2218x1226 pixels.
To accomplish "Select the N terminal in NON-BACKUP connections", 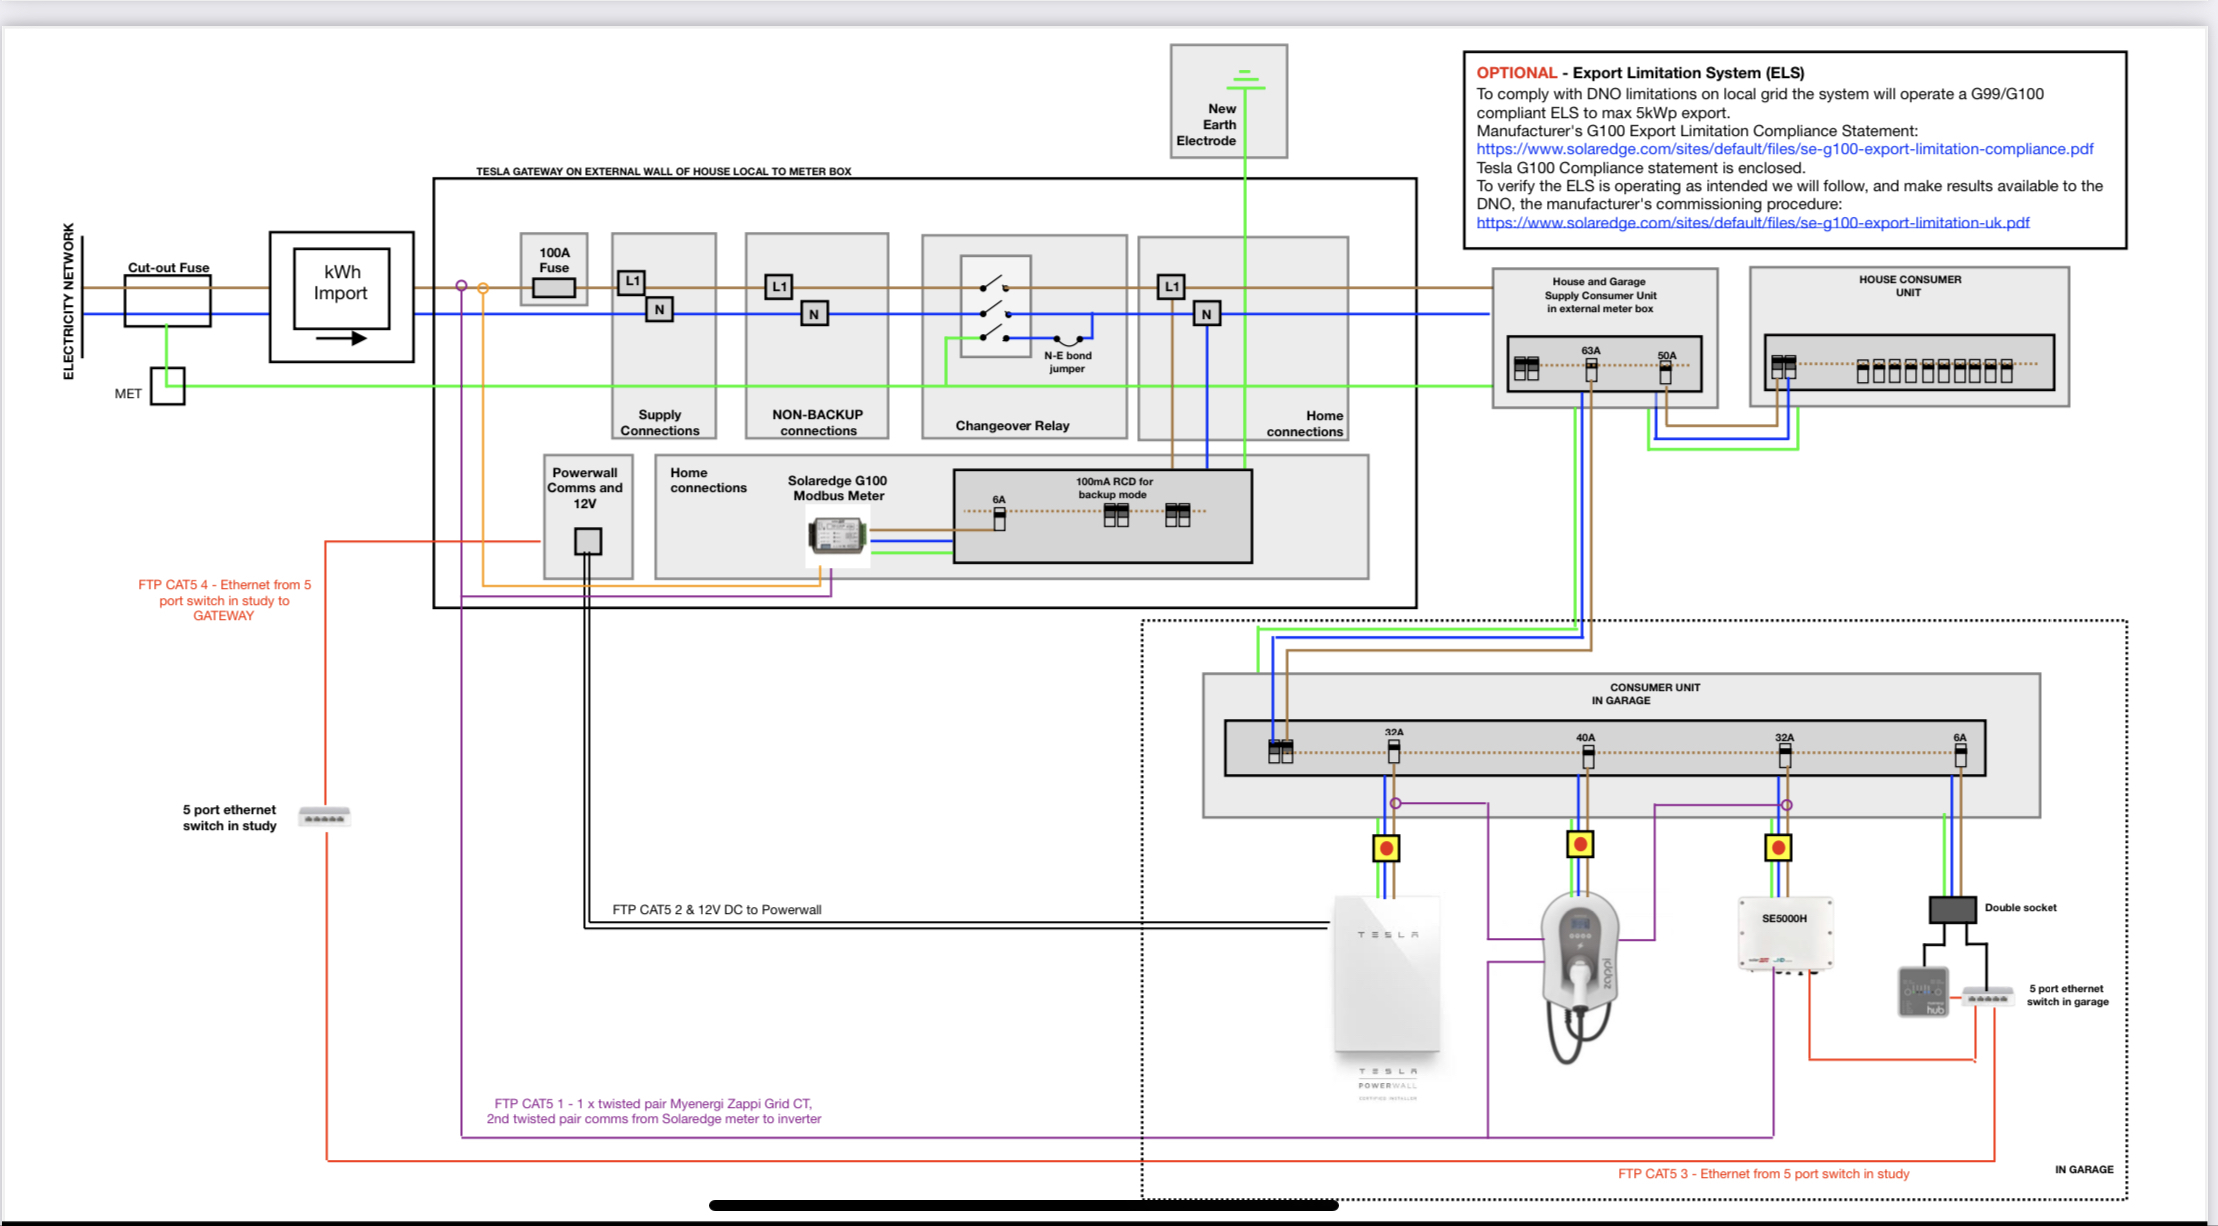I will point(814,314).
